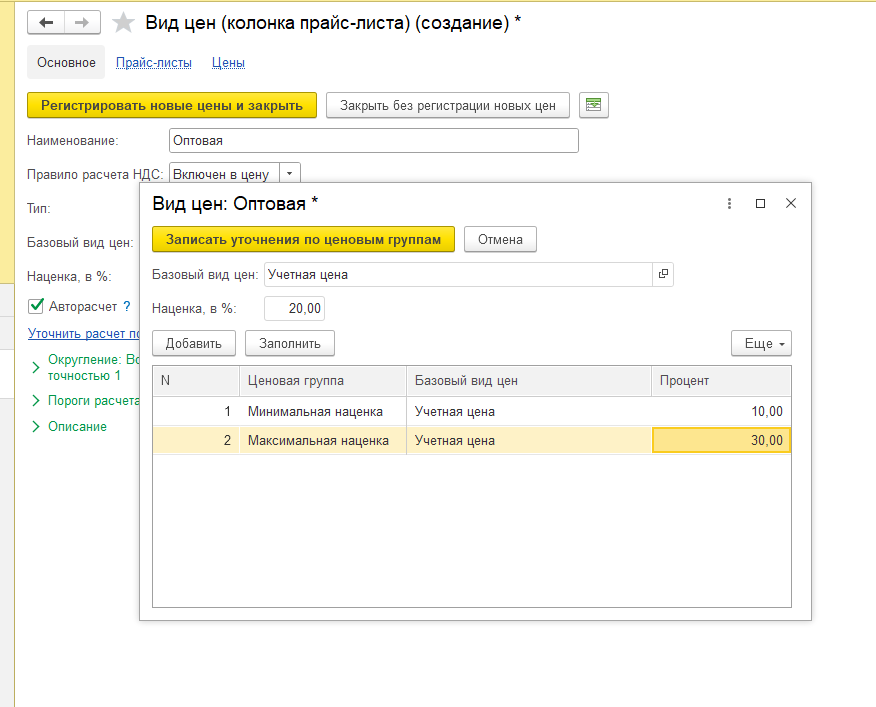Click the Авторасчет help question mark
Viewport: 876px width, 707px height.
click(127, 306)
